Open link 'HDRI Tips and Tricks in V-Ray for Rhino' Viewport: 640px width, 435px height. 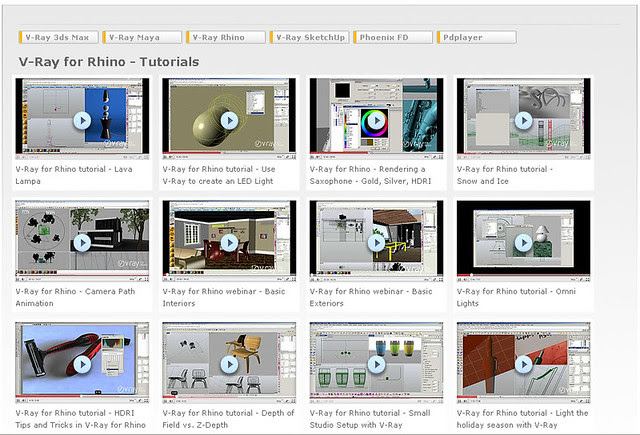80,419
